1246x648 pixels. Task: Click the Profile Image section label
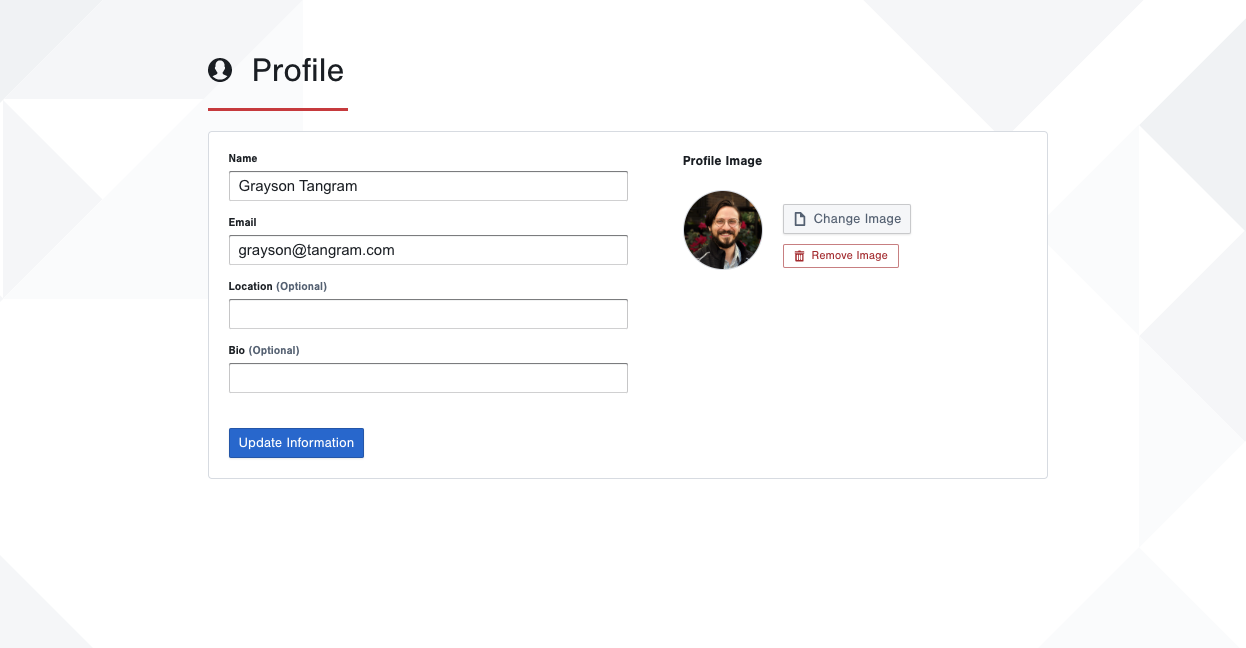[x=722, y=161]
